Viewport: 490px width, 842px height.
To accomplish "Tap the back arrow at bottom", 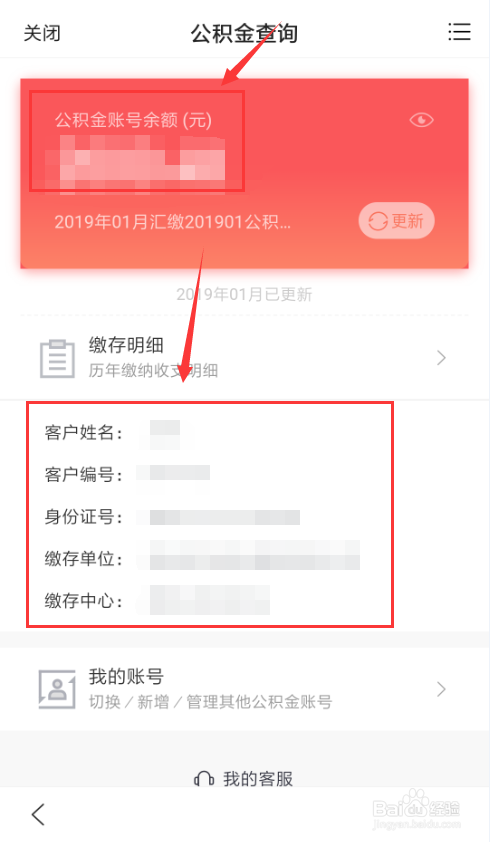I will click(x=38, y=814).
